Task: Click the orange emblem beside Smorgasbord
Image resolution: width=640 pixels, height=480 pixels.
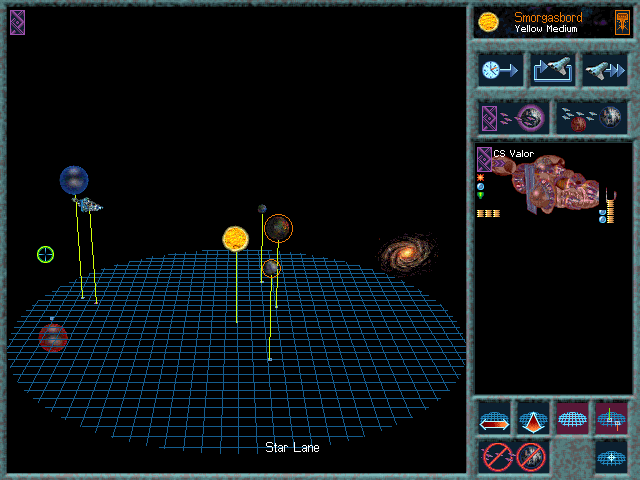Action: [x=622, y=22]
